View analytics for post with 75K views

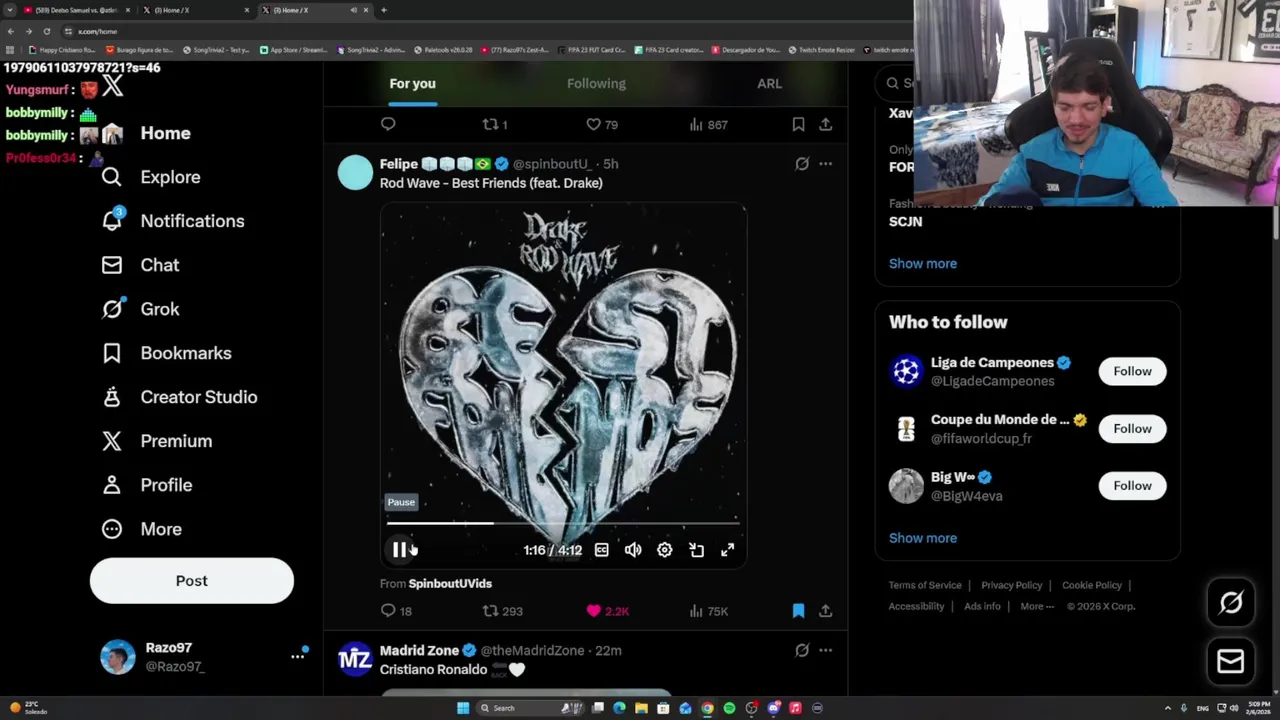708,611
